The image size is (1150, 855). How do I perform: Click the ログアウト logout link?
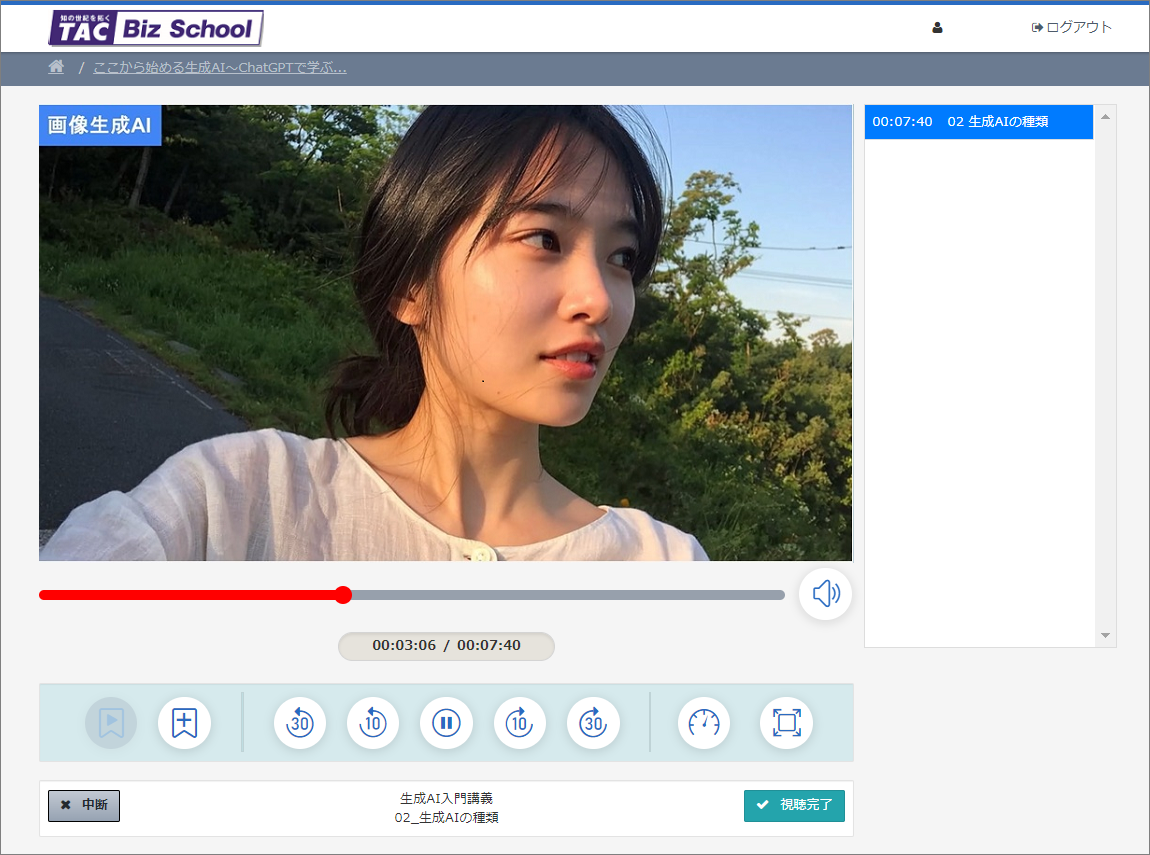(1072, 27)
